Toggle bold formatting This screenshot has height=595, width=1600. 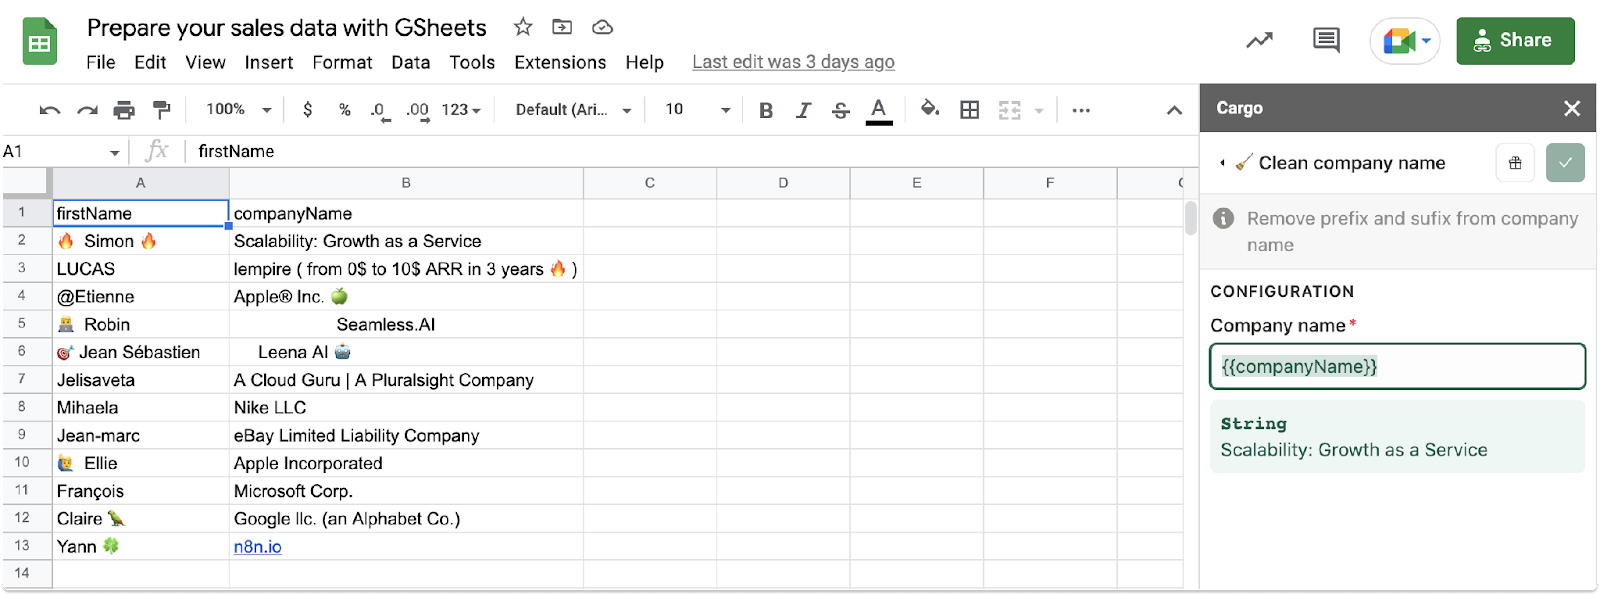[766, 110]
